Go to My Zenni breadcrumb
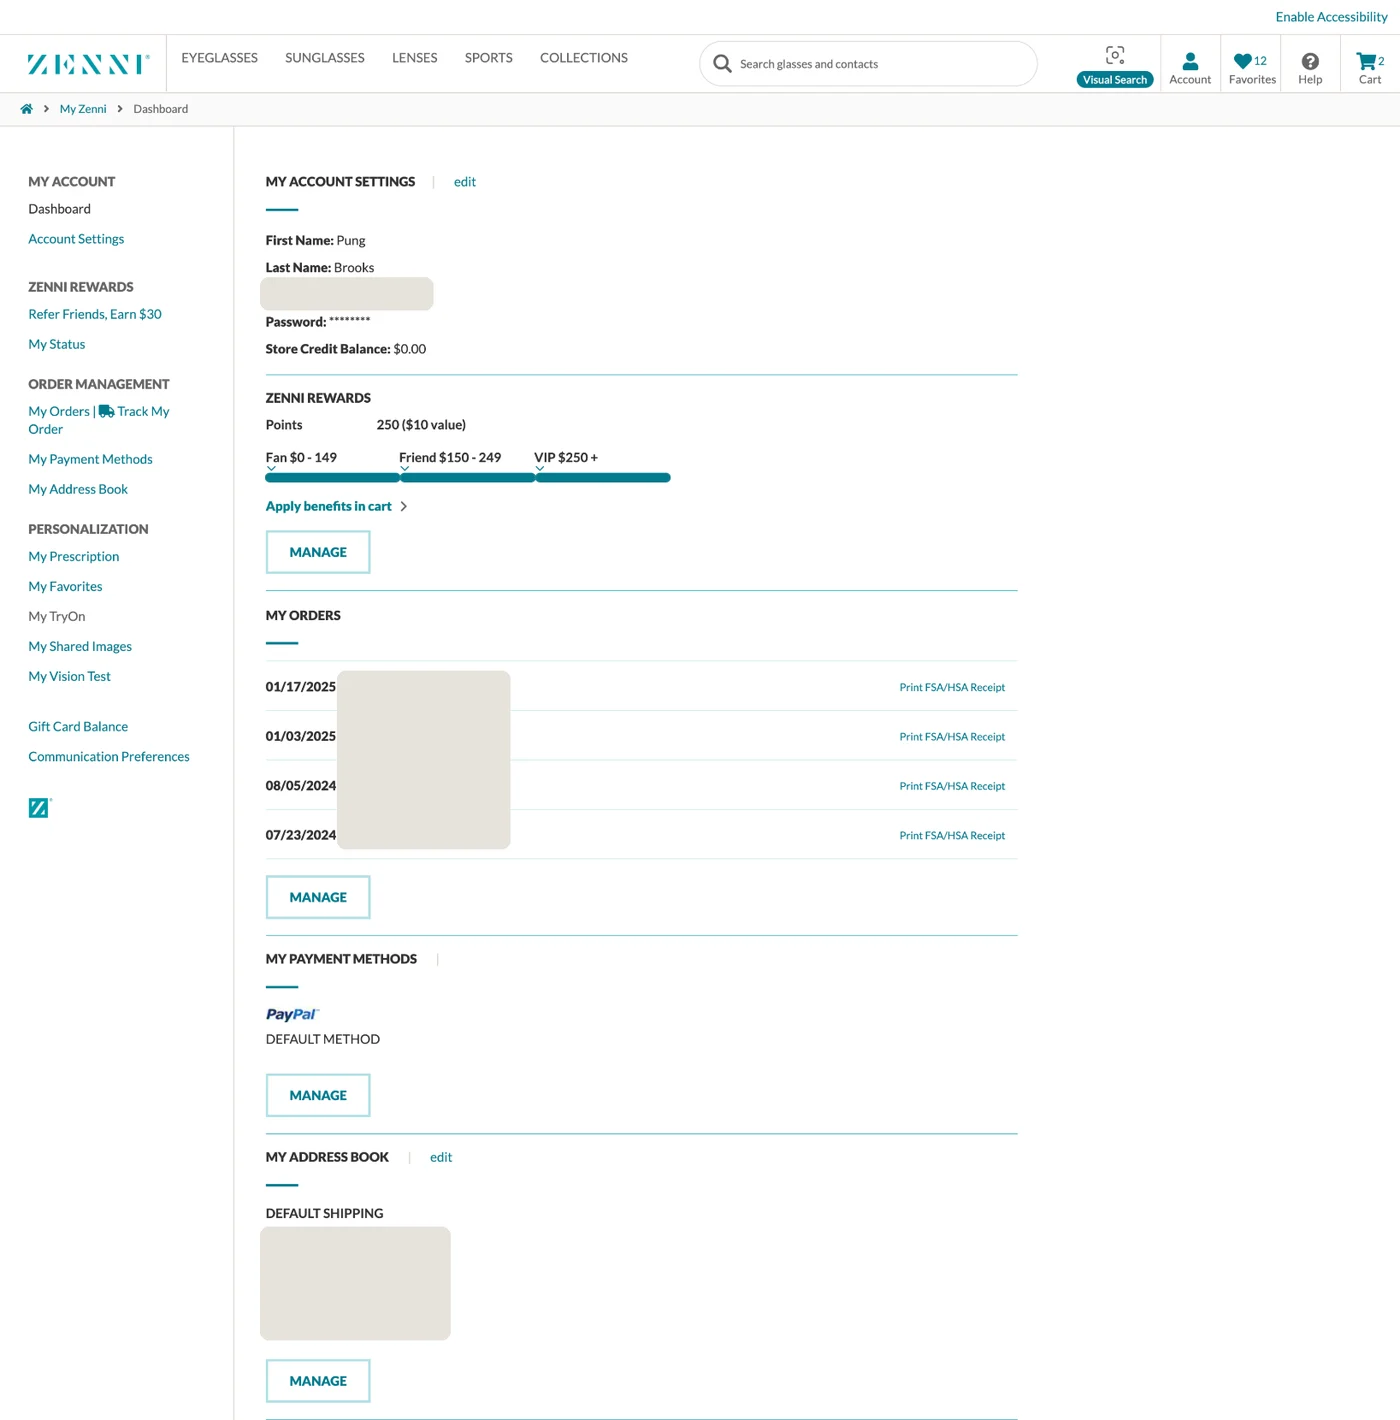This screenshot has height=1420, width=1400. 83,109
